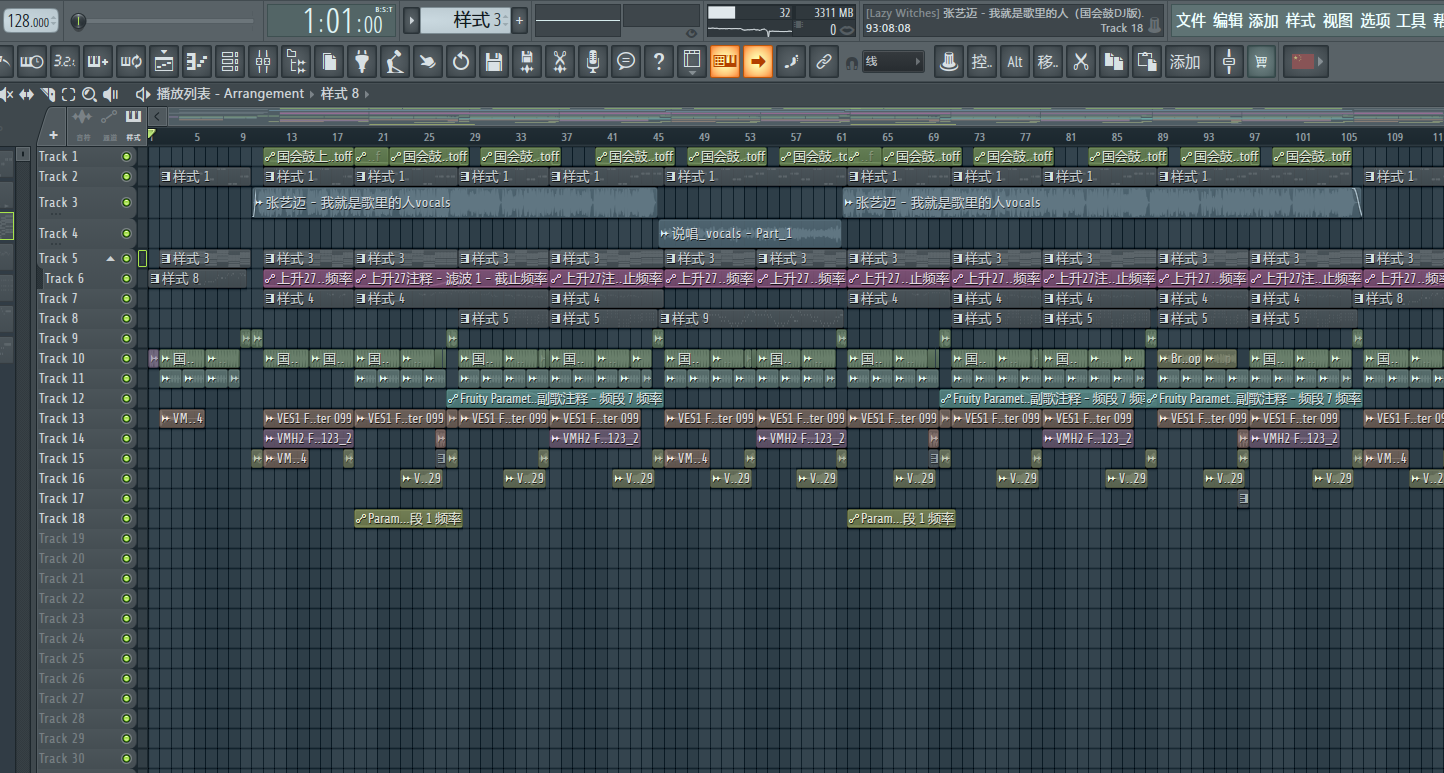Click the microphone recording icon
The height and width of the screenshot is (773, 1444).
pyautogui.click(x=592, y=62)
